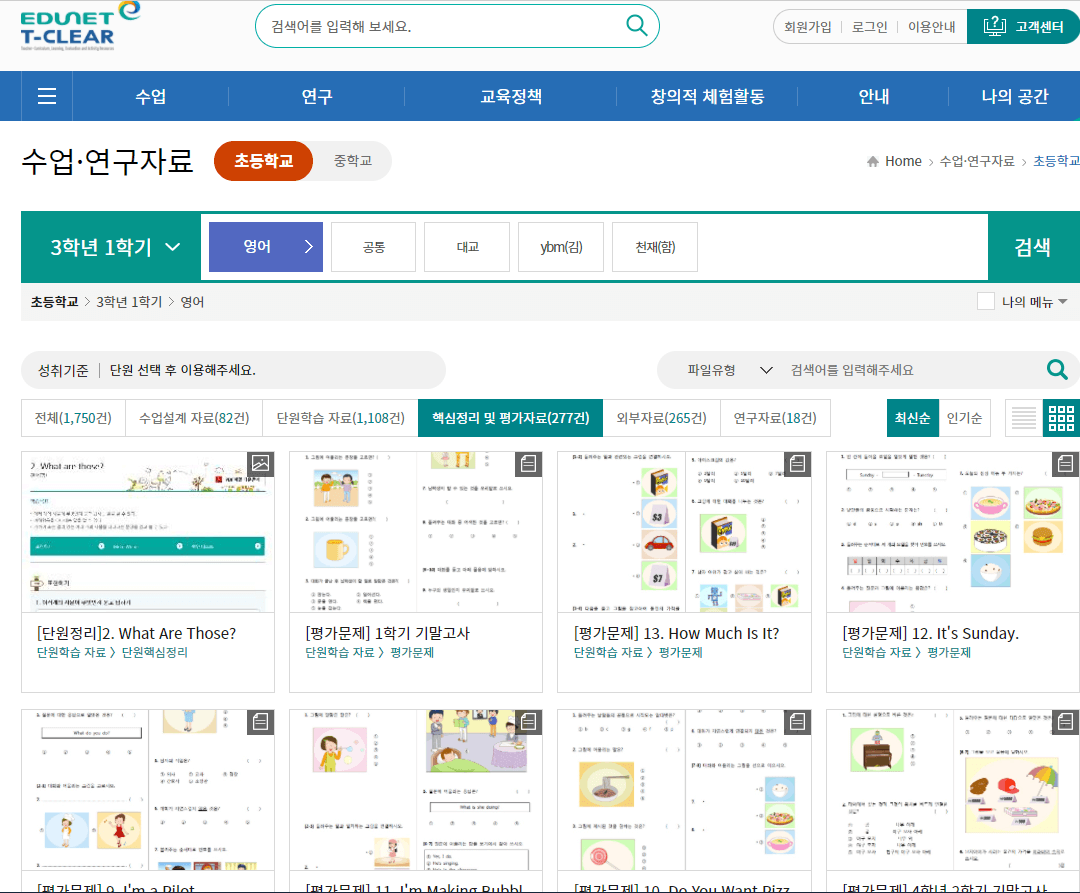Click the 로그인 link
The image size is (1080, 893).
click(x=869, y=27)
